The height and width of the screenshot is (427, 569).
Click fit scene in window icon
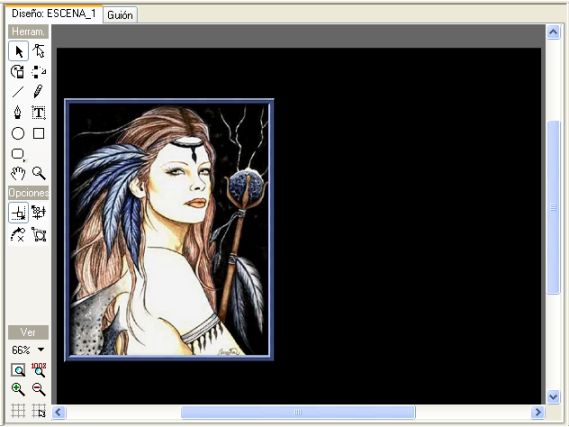(18, 370)
